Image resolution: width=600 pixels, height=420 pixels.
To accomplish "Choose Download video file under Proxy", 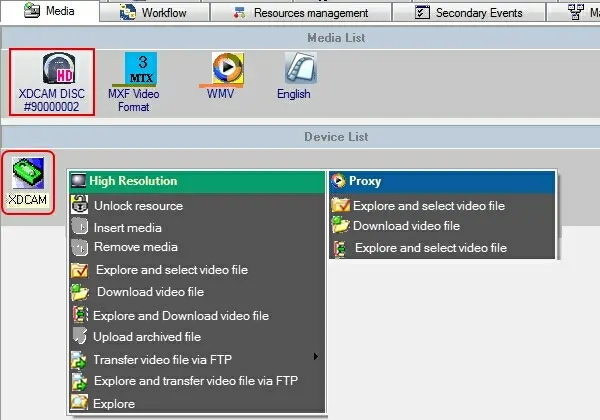I will 406,226.
